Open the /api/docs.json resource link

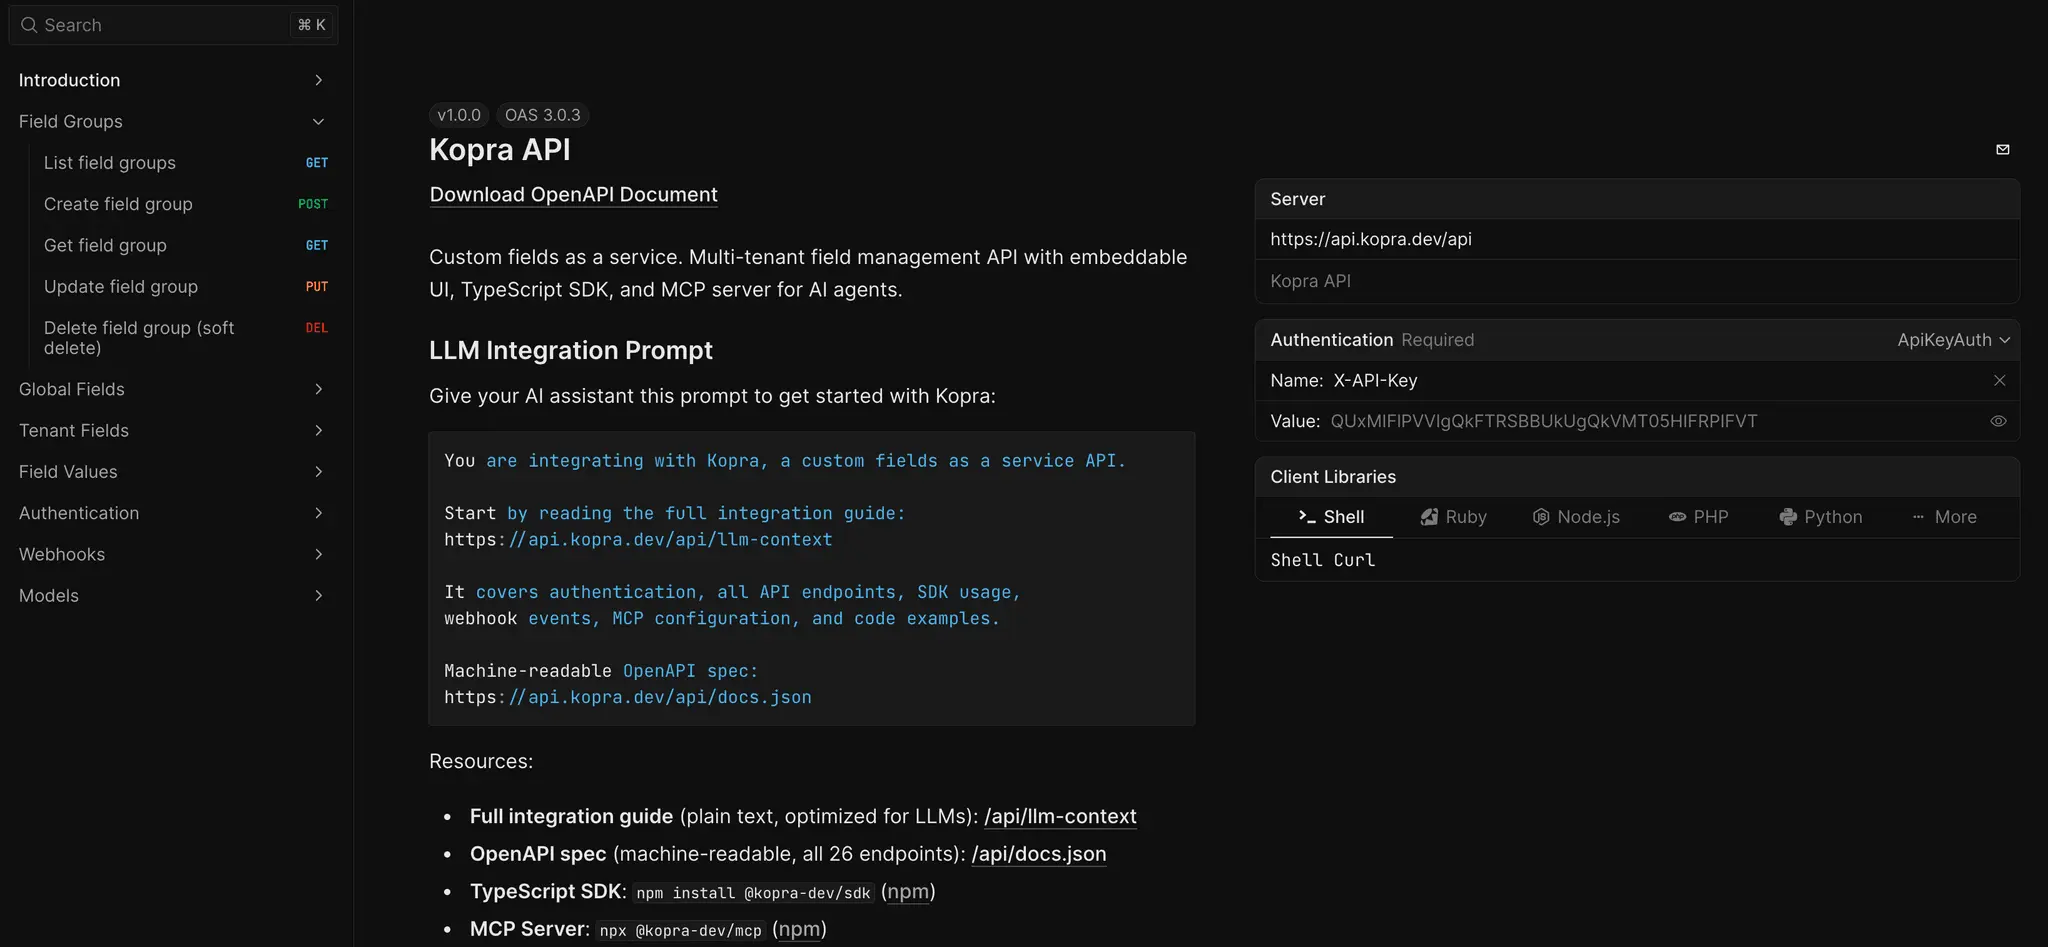[x=1038, y=854]
